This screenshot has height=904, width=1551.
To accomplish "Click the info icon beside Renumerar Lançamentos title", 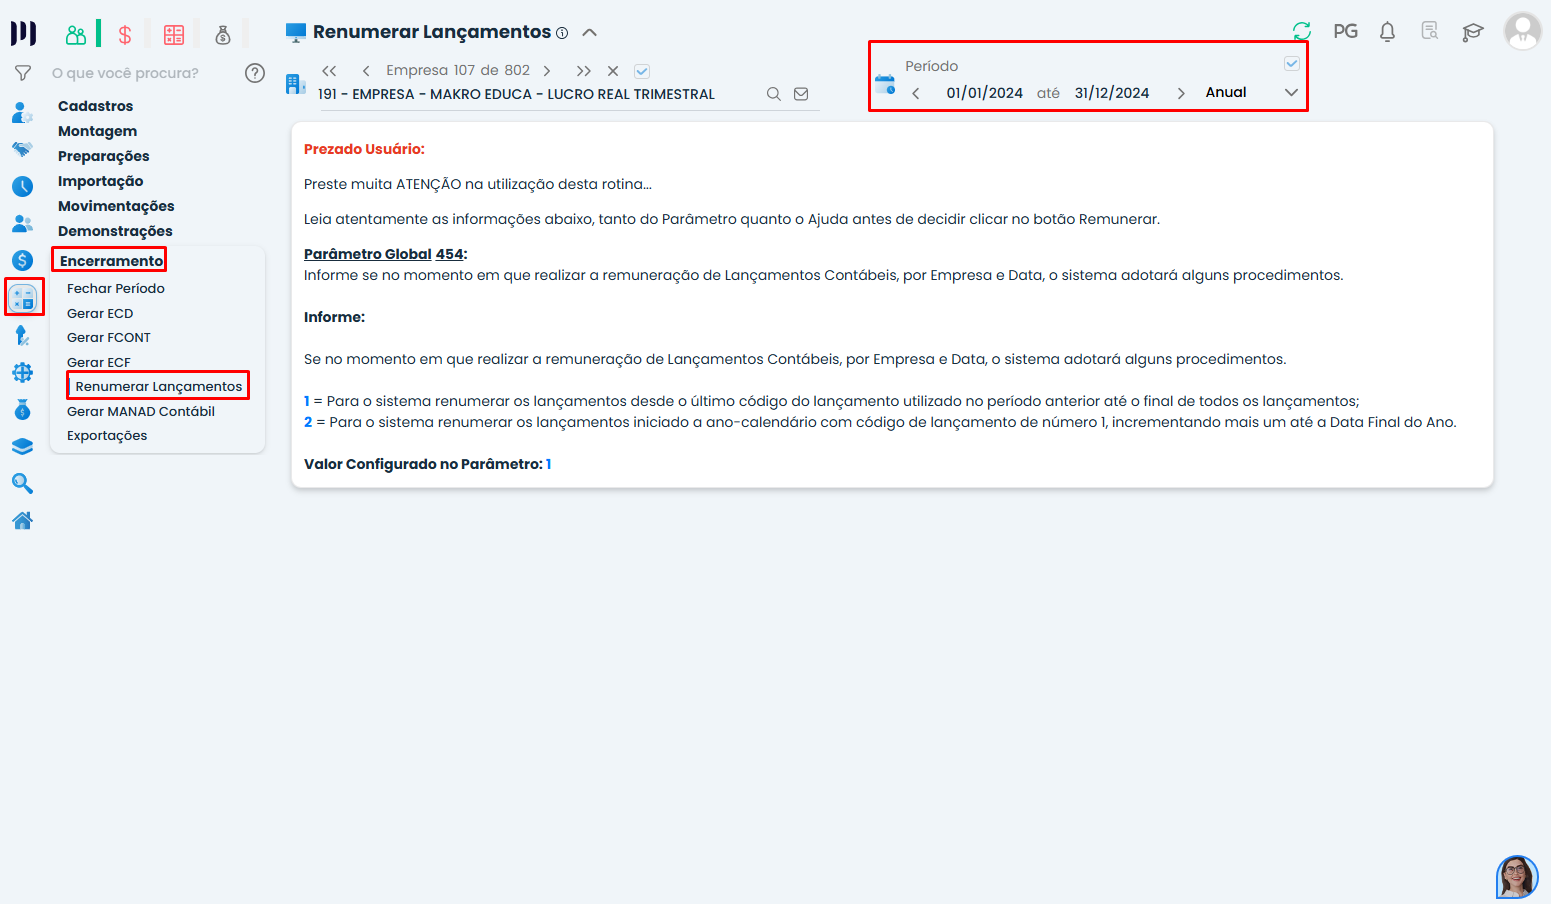I will [562, 33].
